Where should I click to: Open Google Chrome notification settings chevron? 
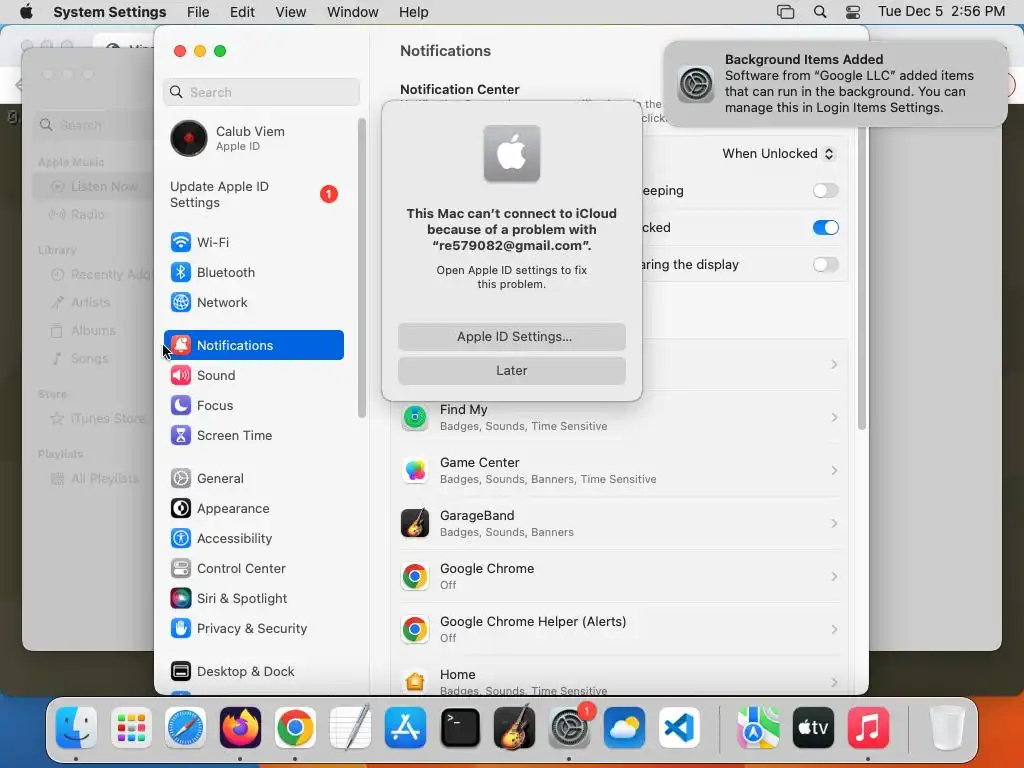pyautogui.click(x=834, y=576)
